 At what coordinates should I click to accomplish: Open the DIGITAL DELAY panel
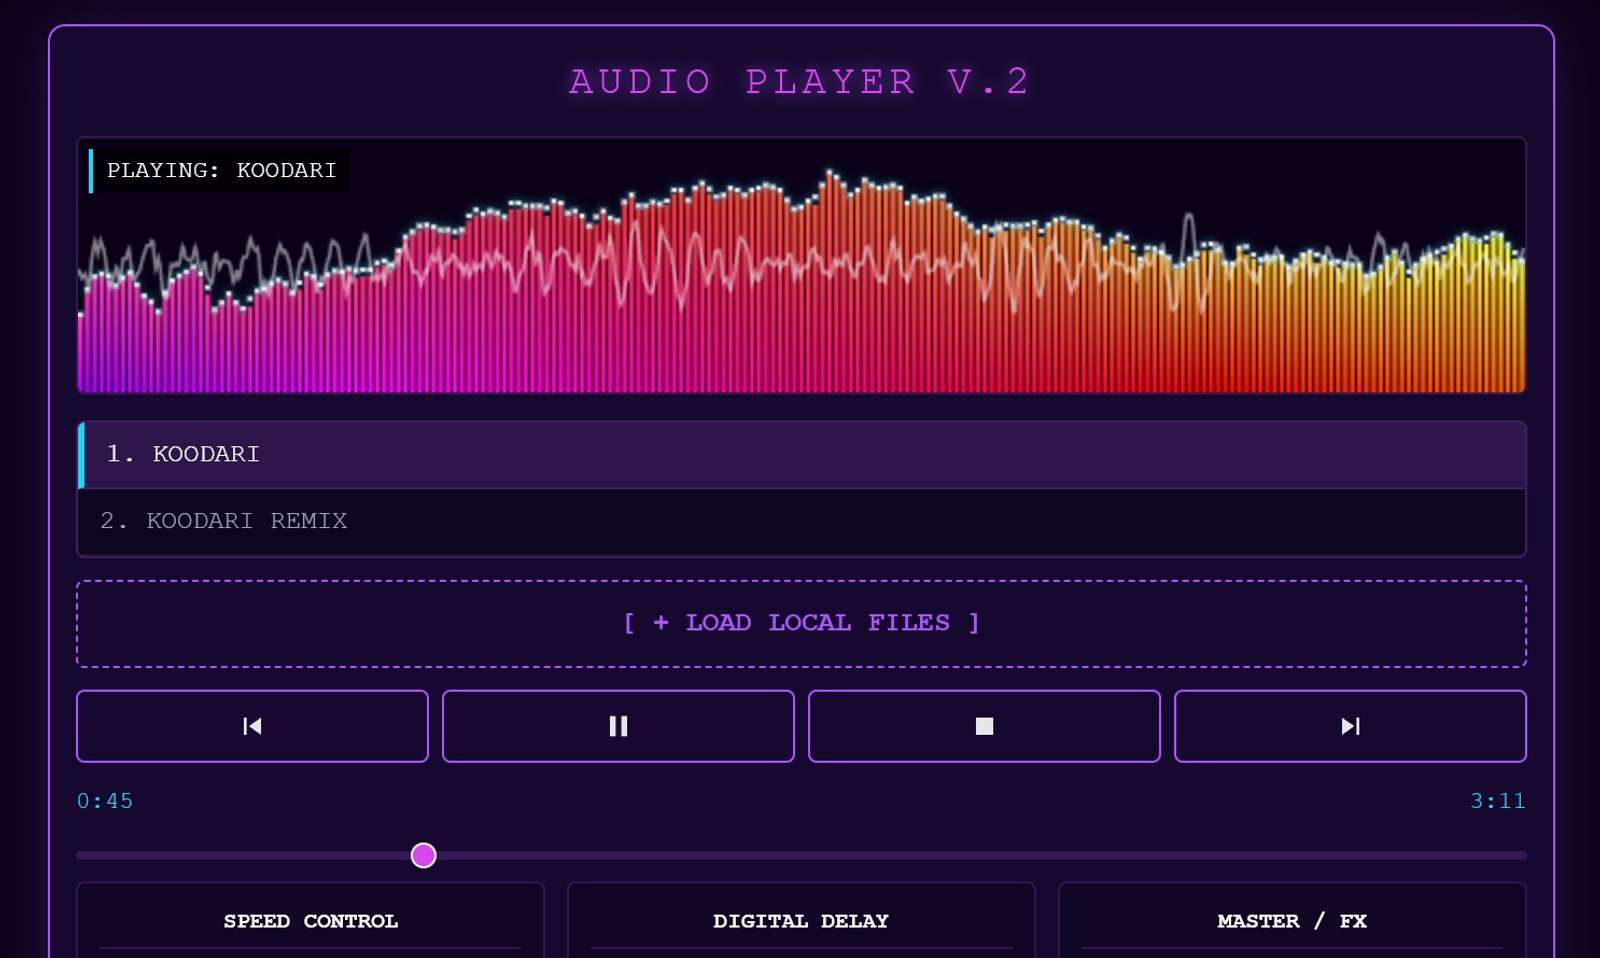coord(800,921)
